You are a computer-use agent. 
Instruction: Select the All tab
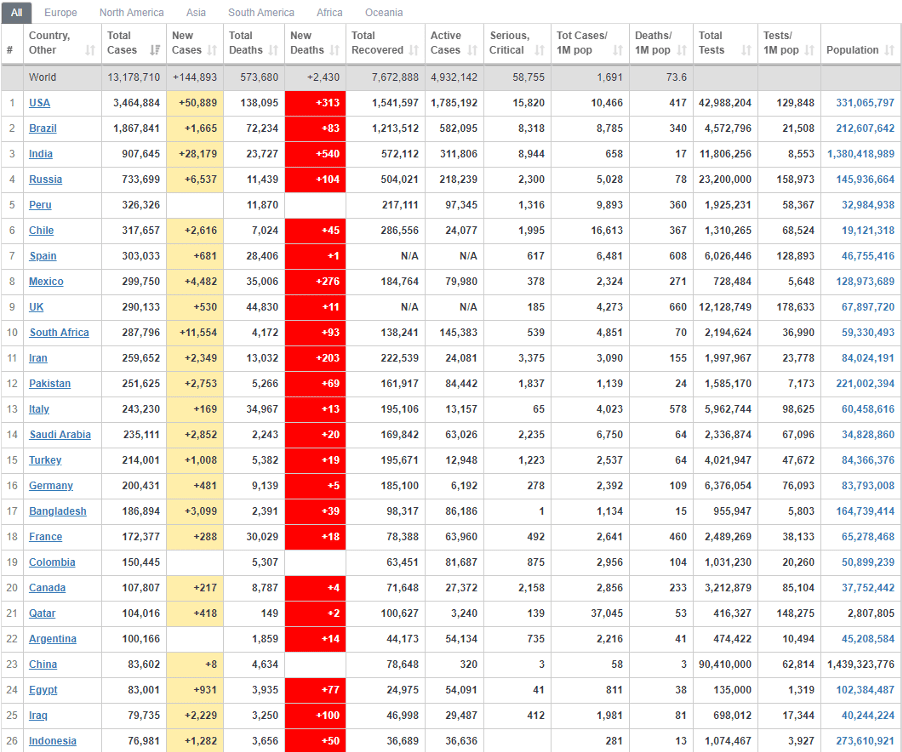[17, 12]
